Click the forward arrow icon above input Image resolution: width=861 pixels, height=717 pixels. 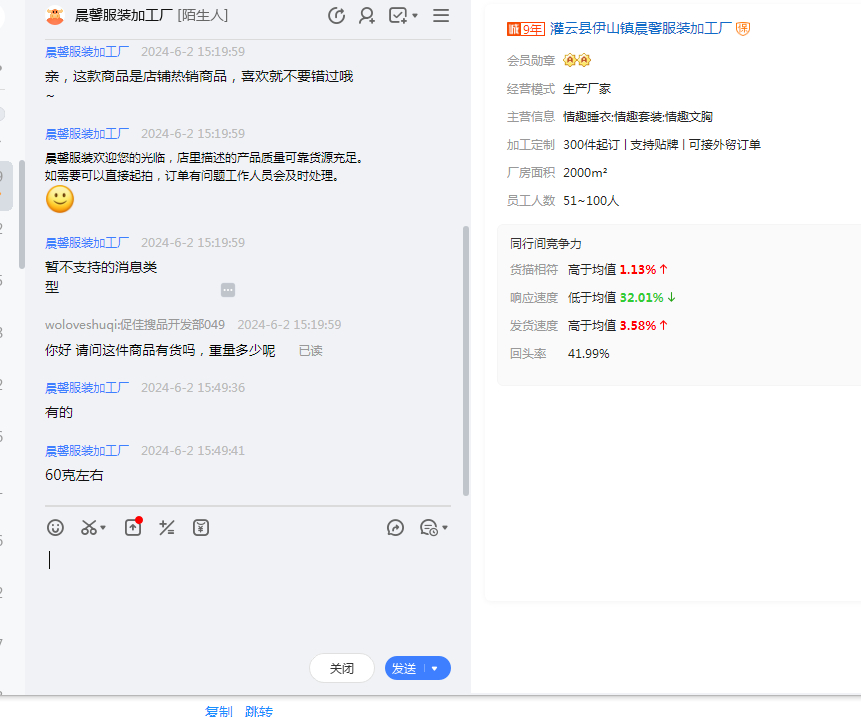point(395,527)
